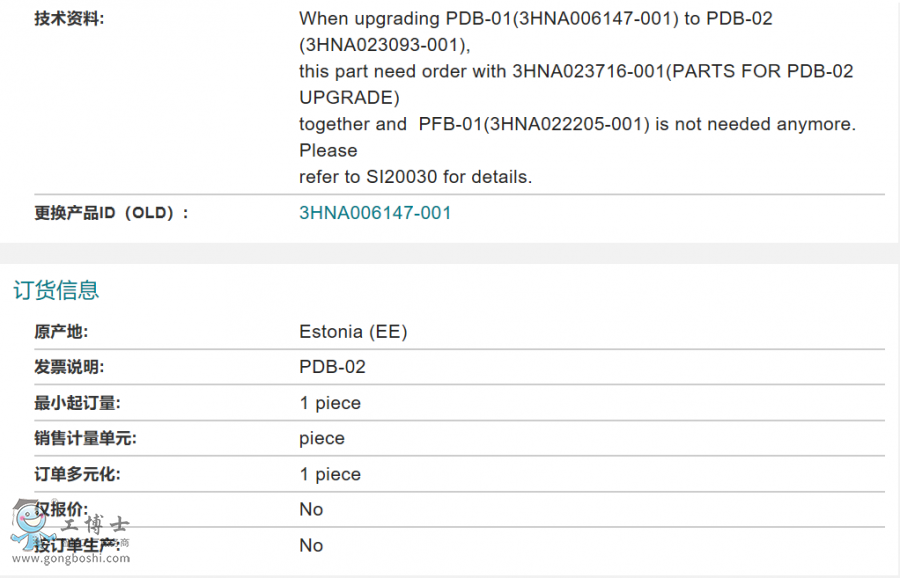
Task: Click the No value for 仅报价
Action: click(x=311, y=510)
